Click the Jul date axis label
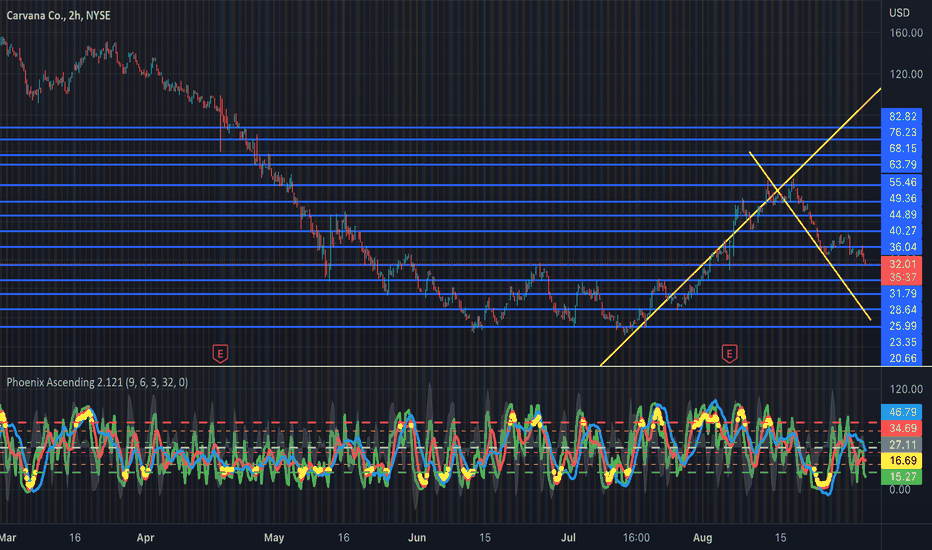932x550 pixels. [x=568, y=538]
